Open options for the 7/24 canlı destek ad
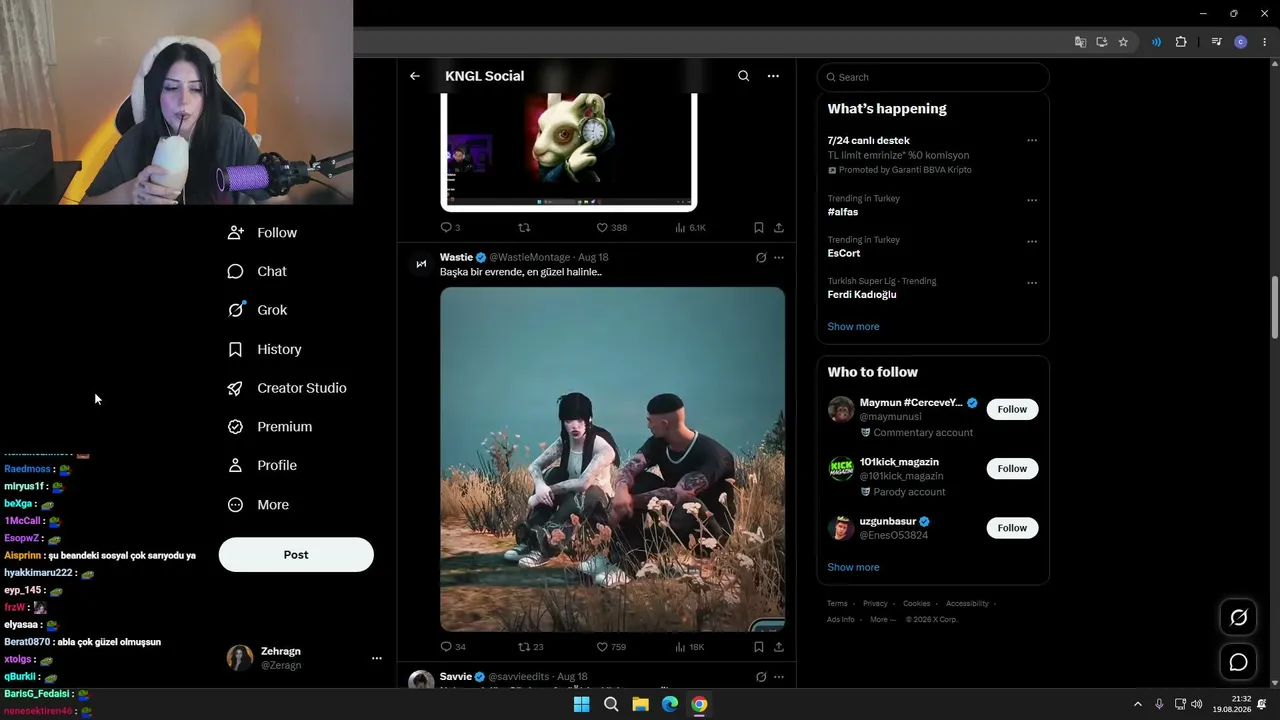1280x720 pixels. [1032, 141]
